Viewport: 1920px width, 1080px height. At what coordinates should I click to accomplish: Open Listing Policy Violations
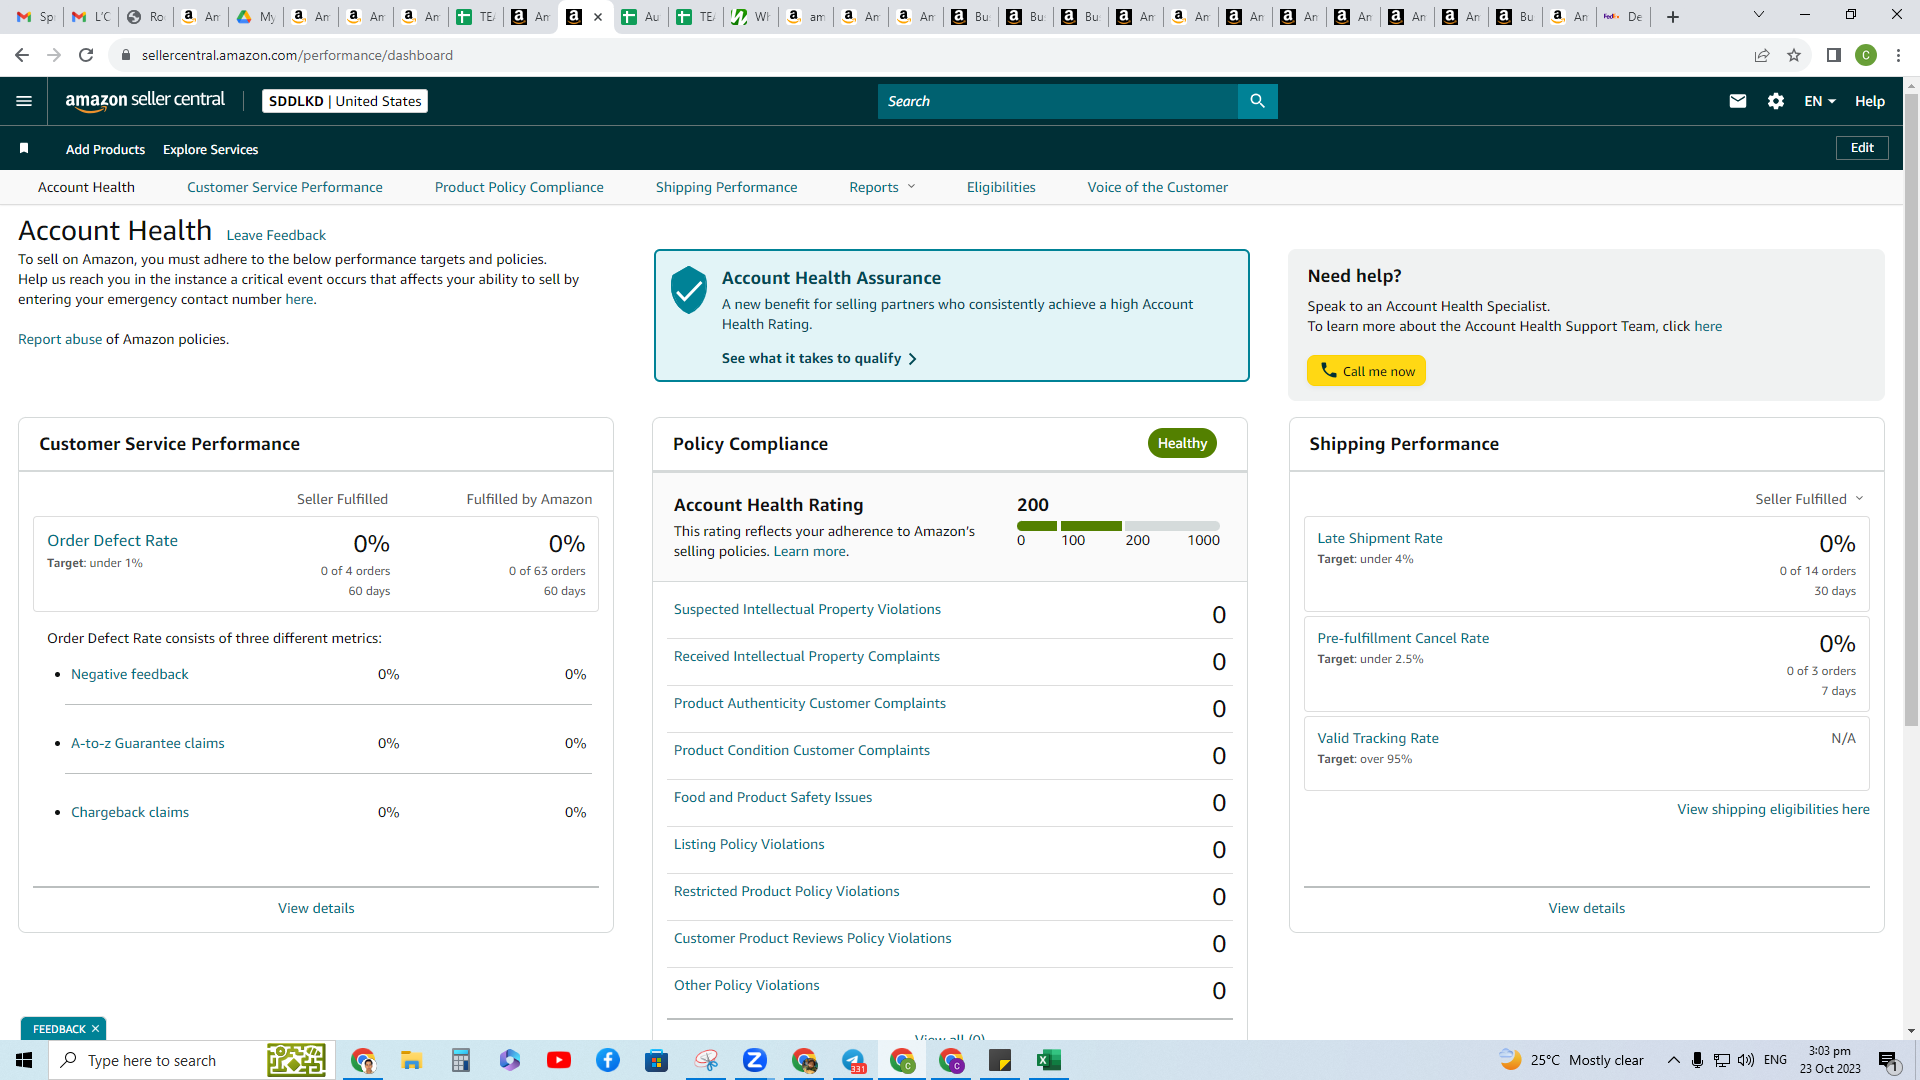point(749,844)
